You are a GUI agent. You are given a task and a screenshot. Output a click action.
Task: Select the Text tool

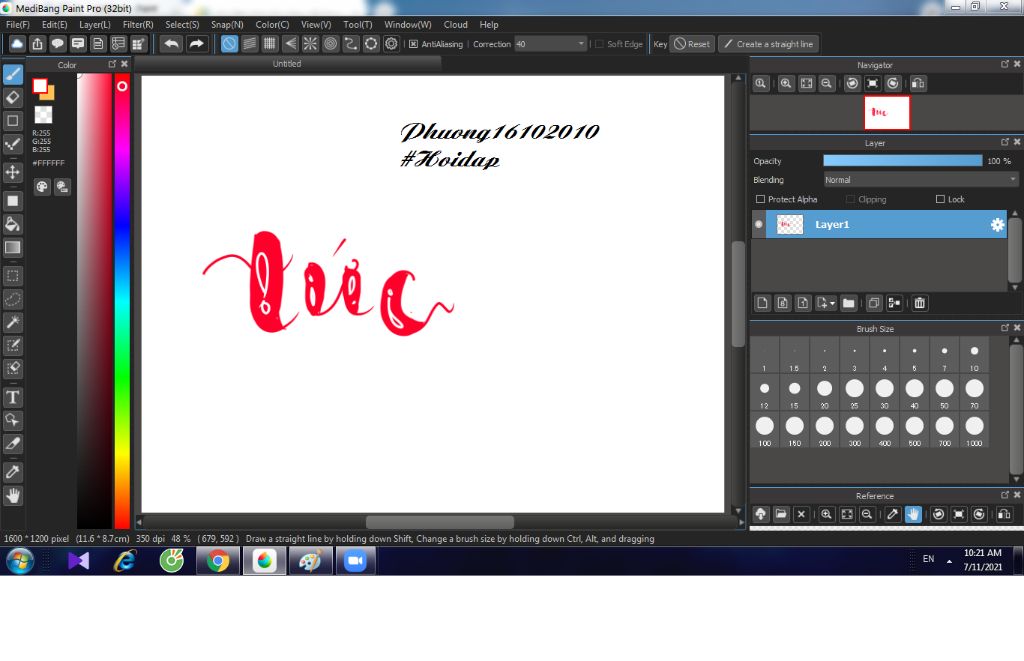point(12,397)
